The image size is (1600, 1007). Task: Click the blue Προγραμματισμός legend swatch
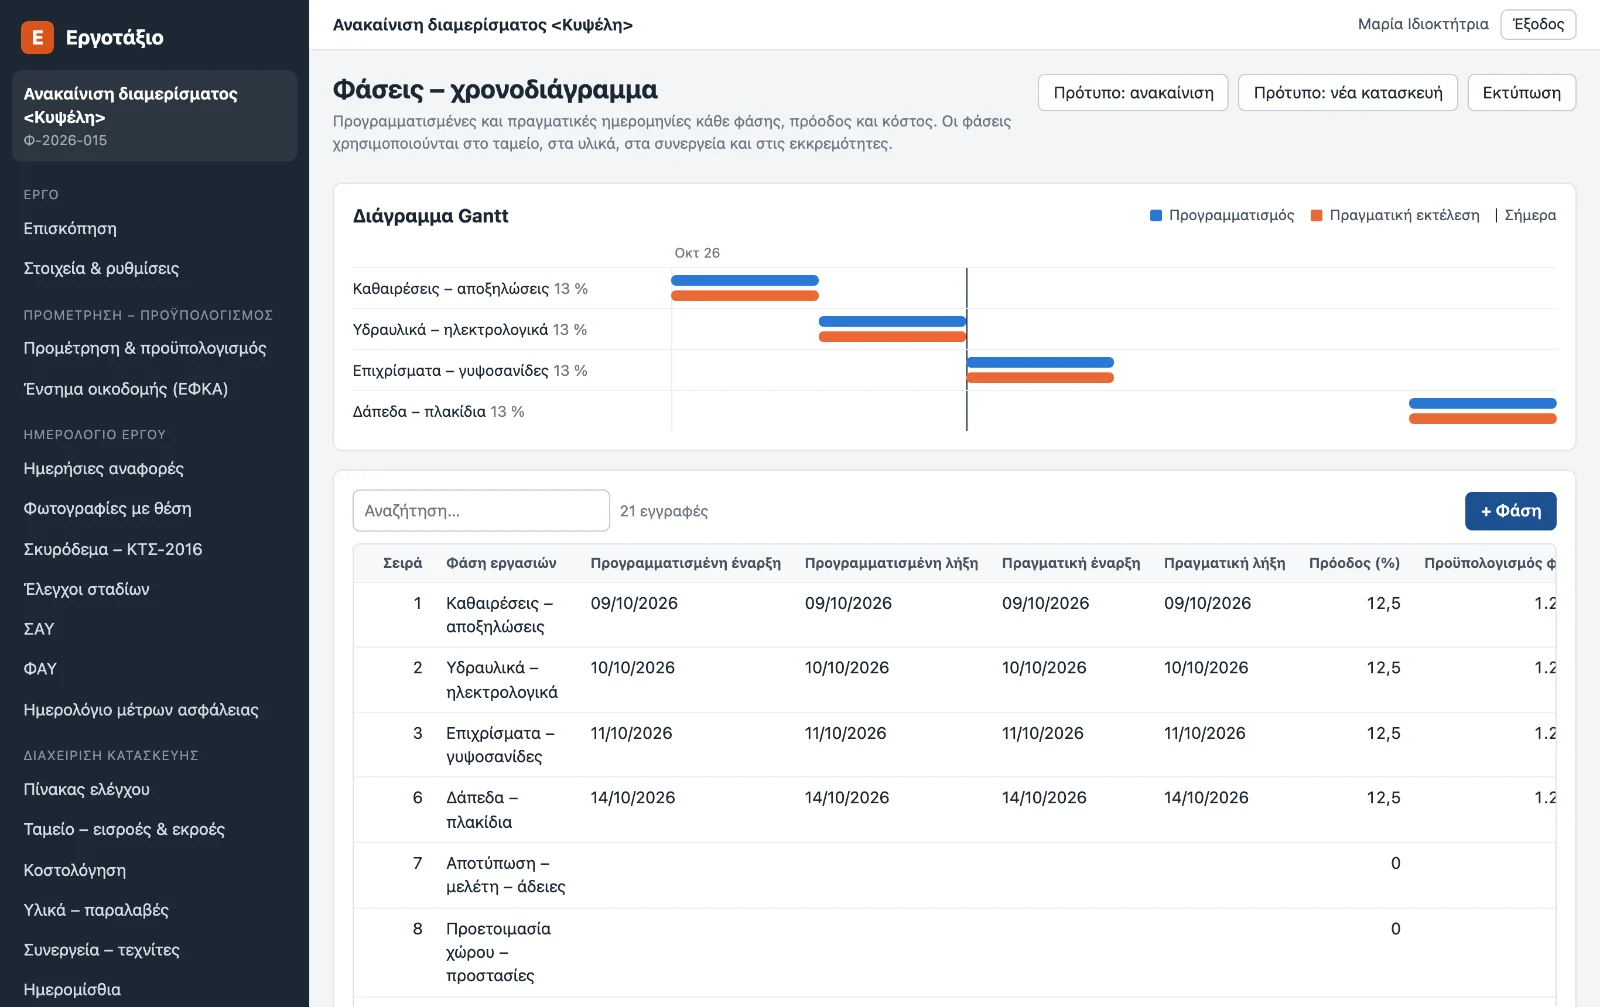point(1156,215)
